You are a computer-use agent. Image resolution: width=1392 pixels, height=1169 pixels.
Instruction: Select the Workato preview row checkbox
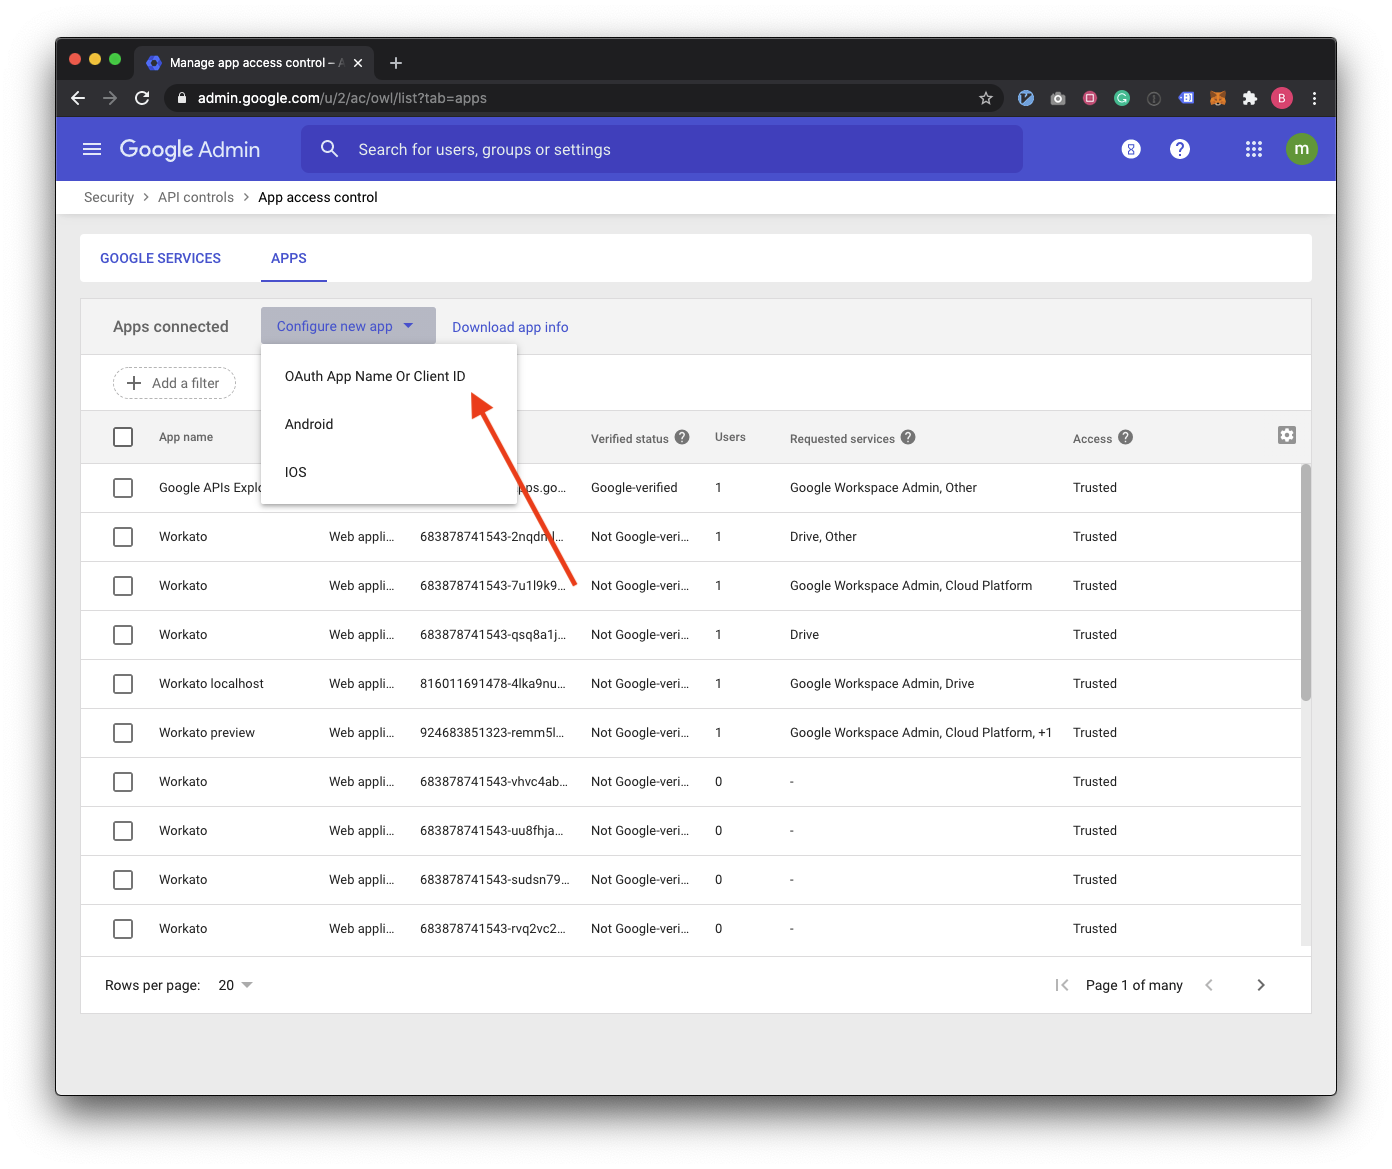(x=123, y=733)
